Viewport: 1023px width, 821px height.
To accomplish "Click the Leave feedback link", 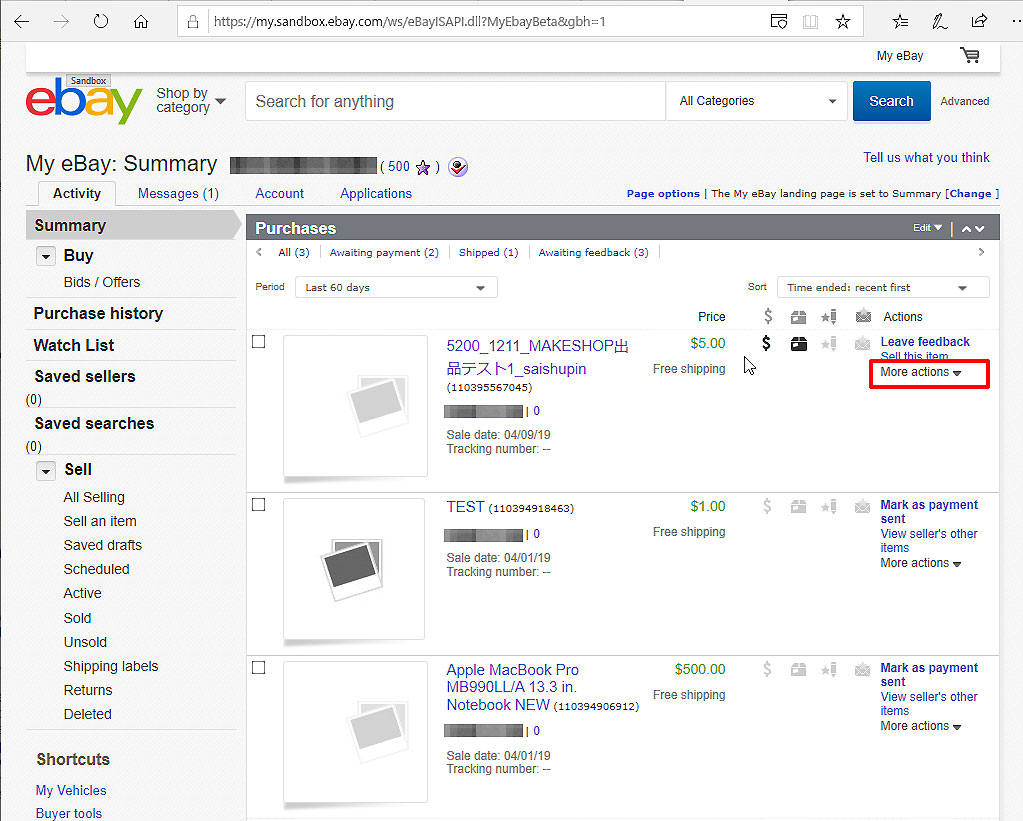I will [925, 342].
